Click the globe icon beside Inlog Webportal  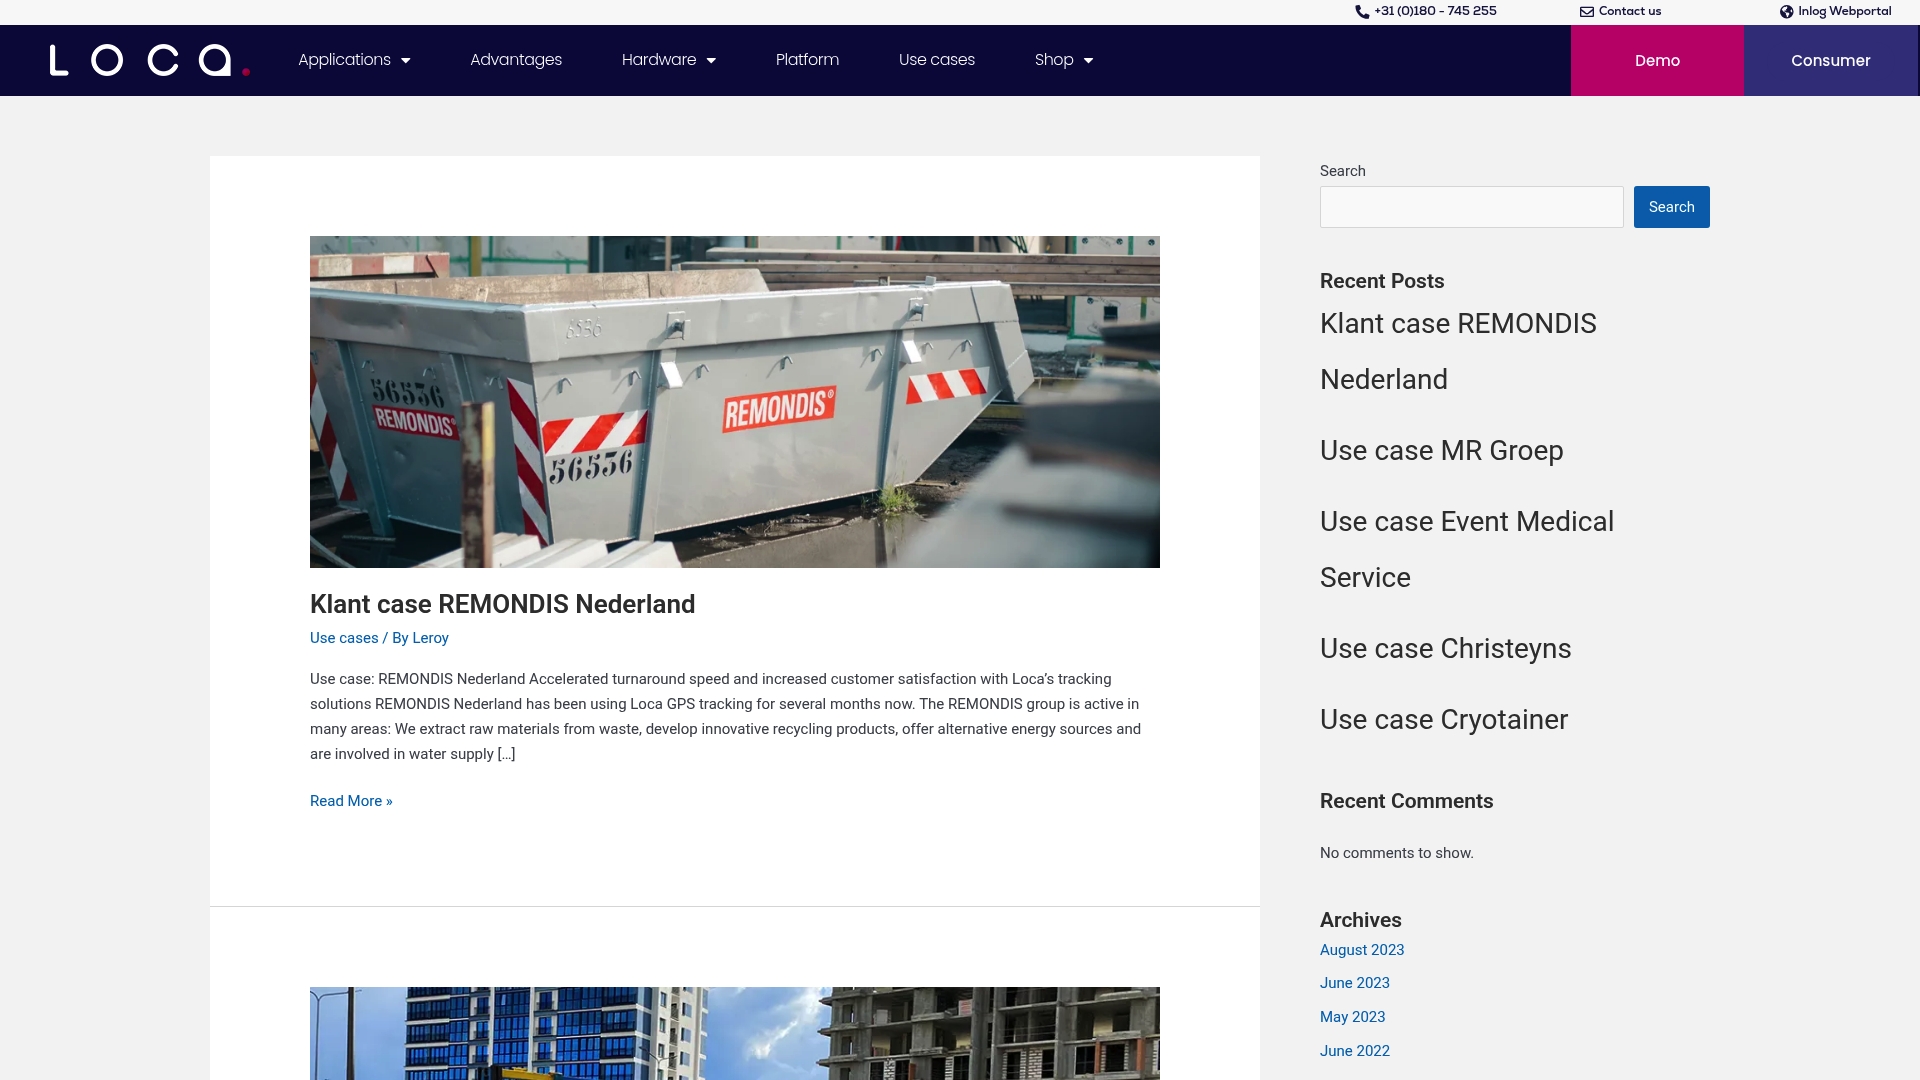point(1787,12)
